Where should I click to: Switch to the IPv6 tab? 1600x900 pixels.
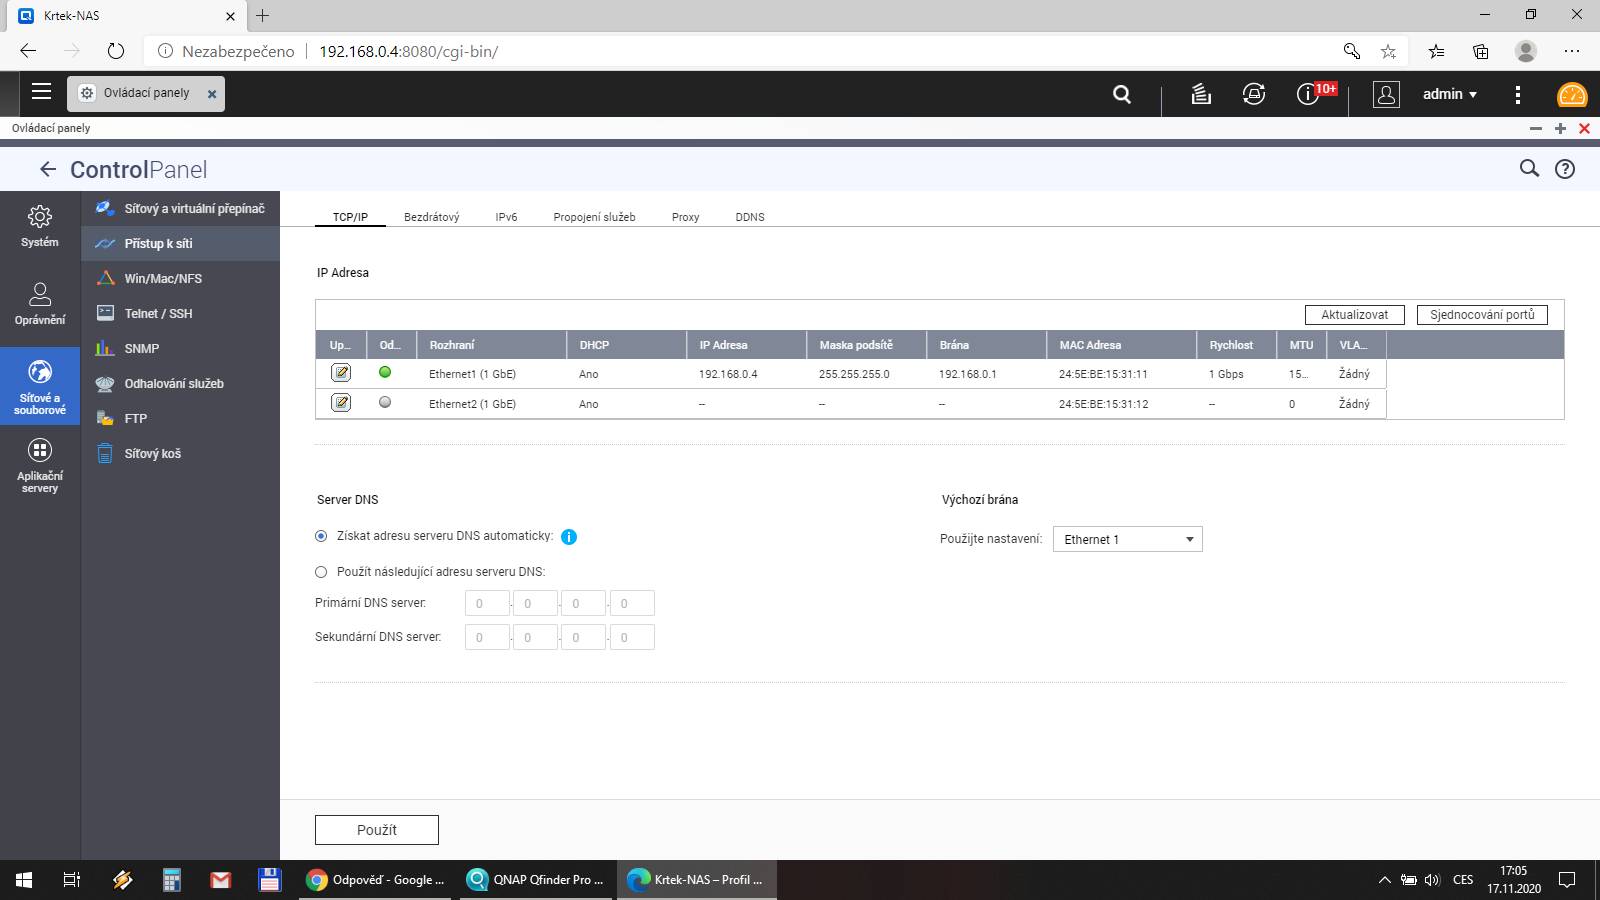click(506, 217)
